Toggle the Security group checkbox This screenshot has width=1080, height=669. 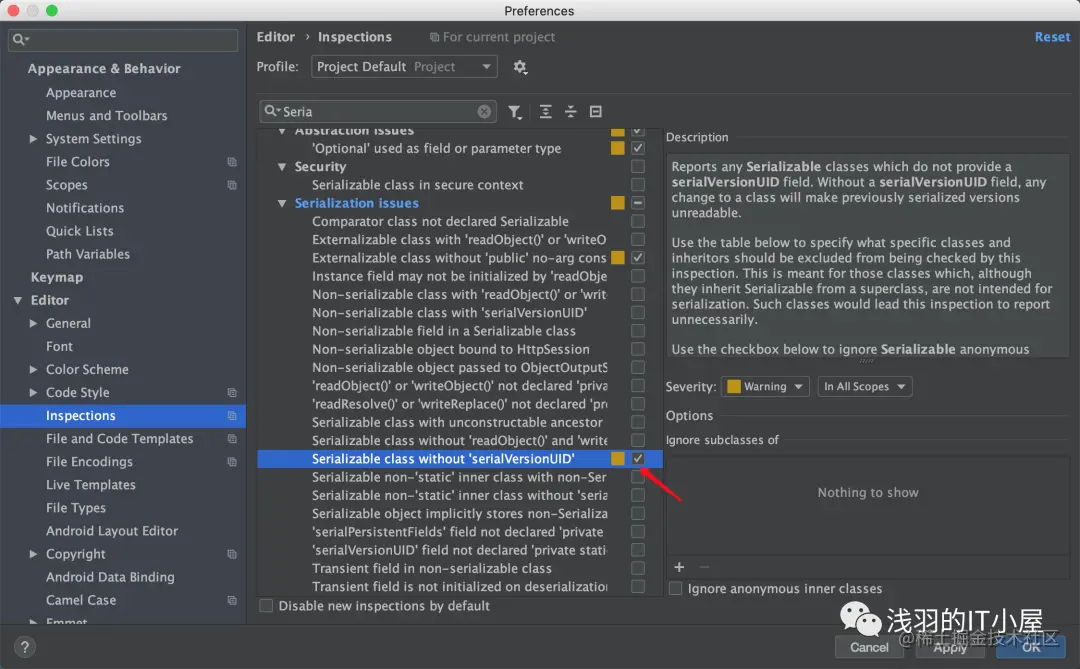638,166
